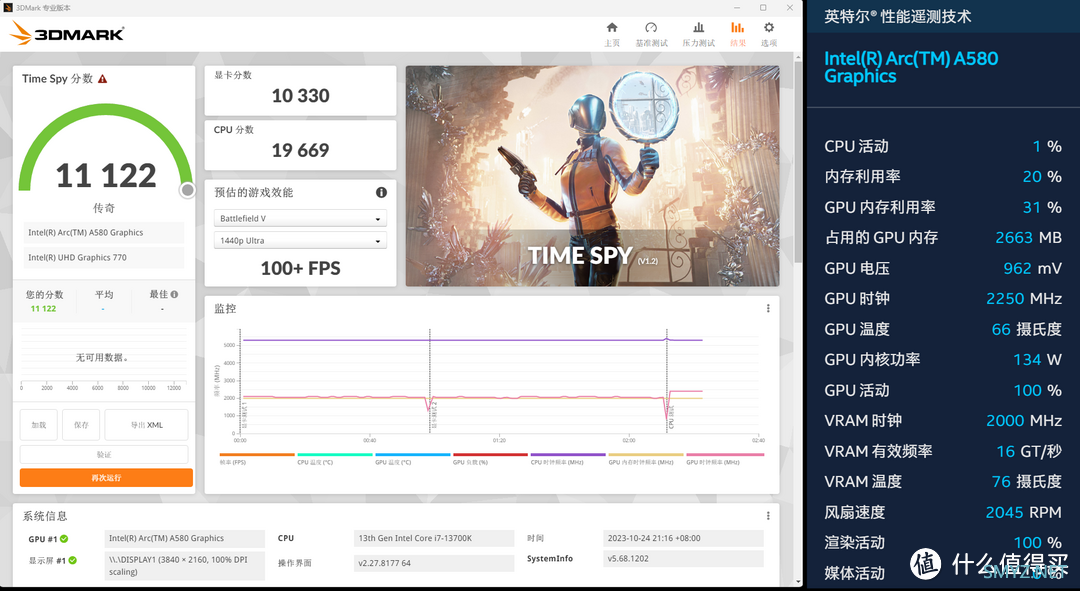Switch to the 结果 results tab
The image size is (1080, 591).
737,33
